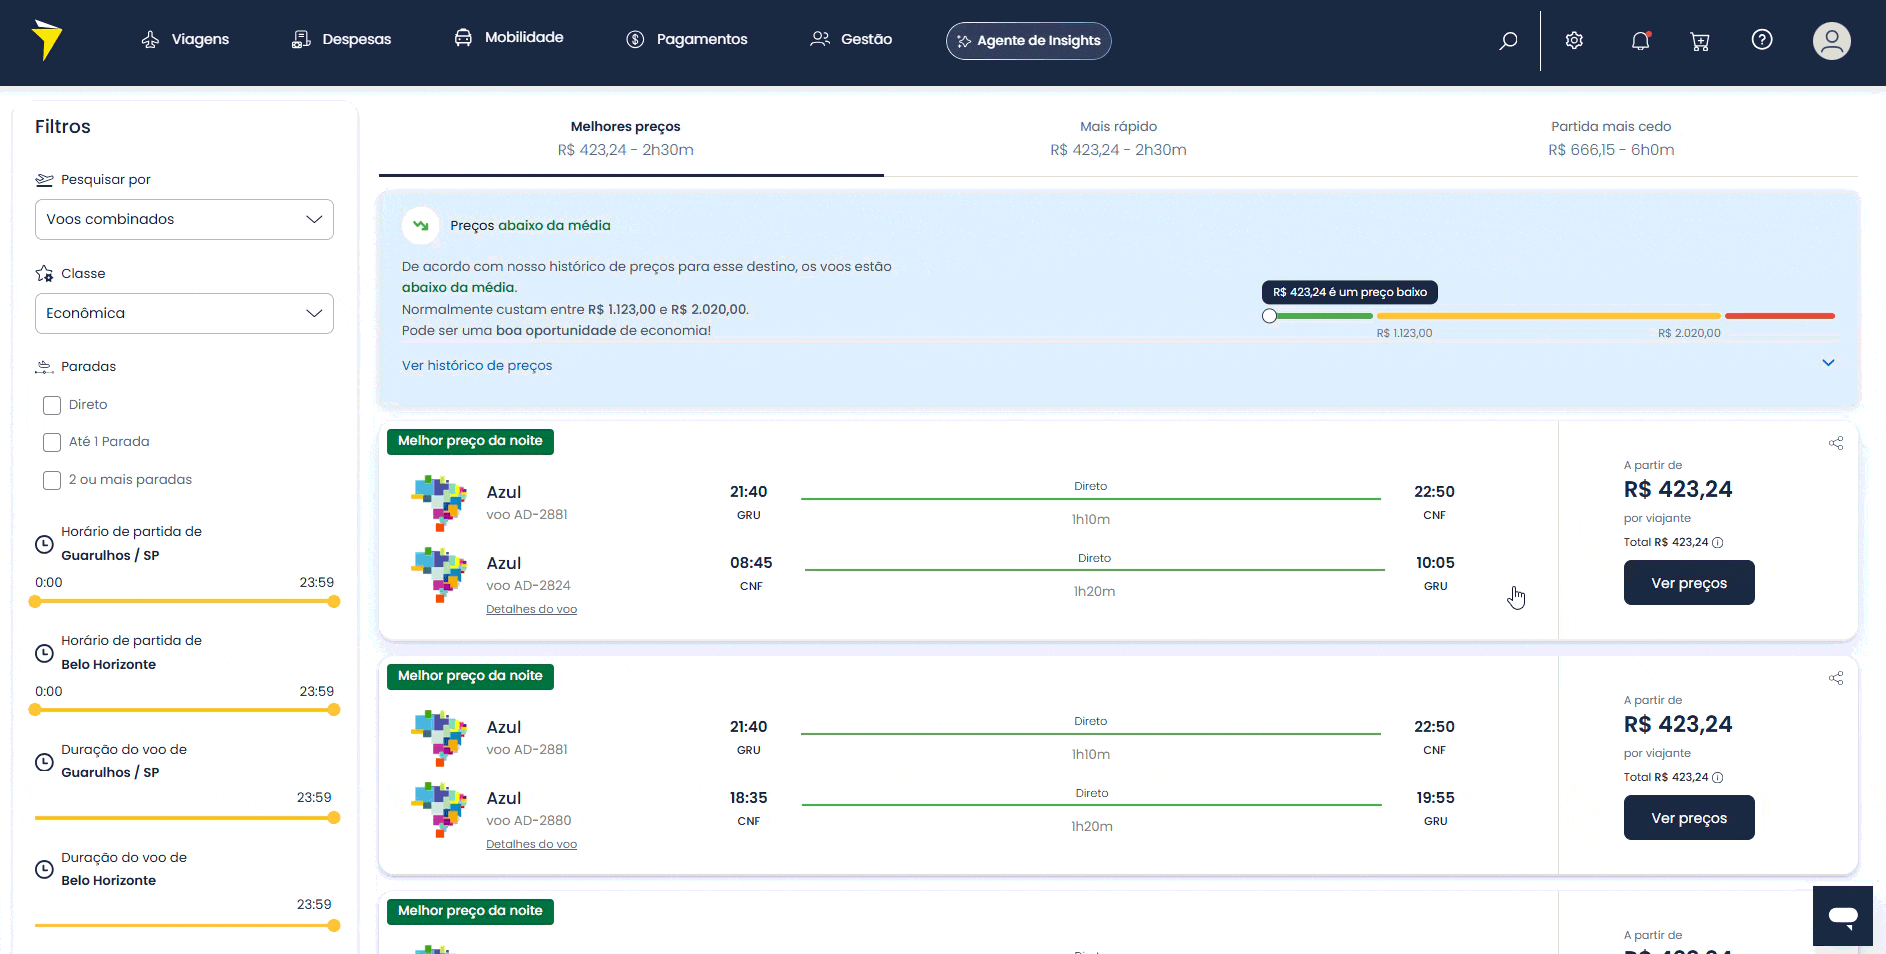Expand price history chevron in insight panel
Screen dimensions: 1886x954
click(1828, 363)
